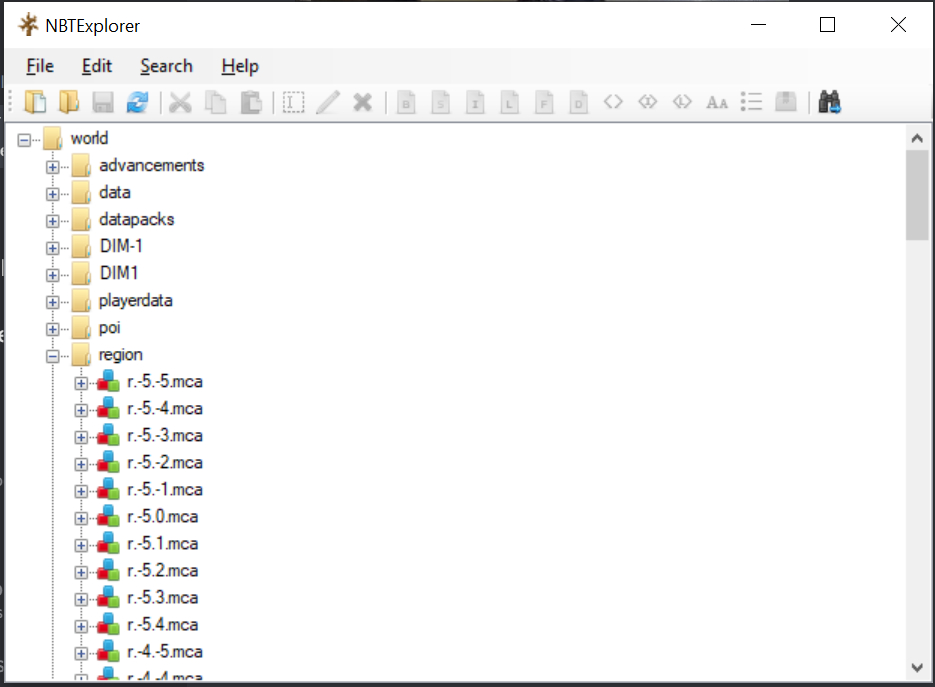Add a Long Array tag icon
935x687 pixels.
coord(682,102)
